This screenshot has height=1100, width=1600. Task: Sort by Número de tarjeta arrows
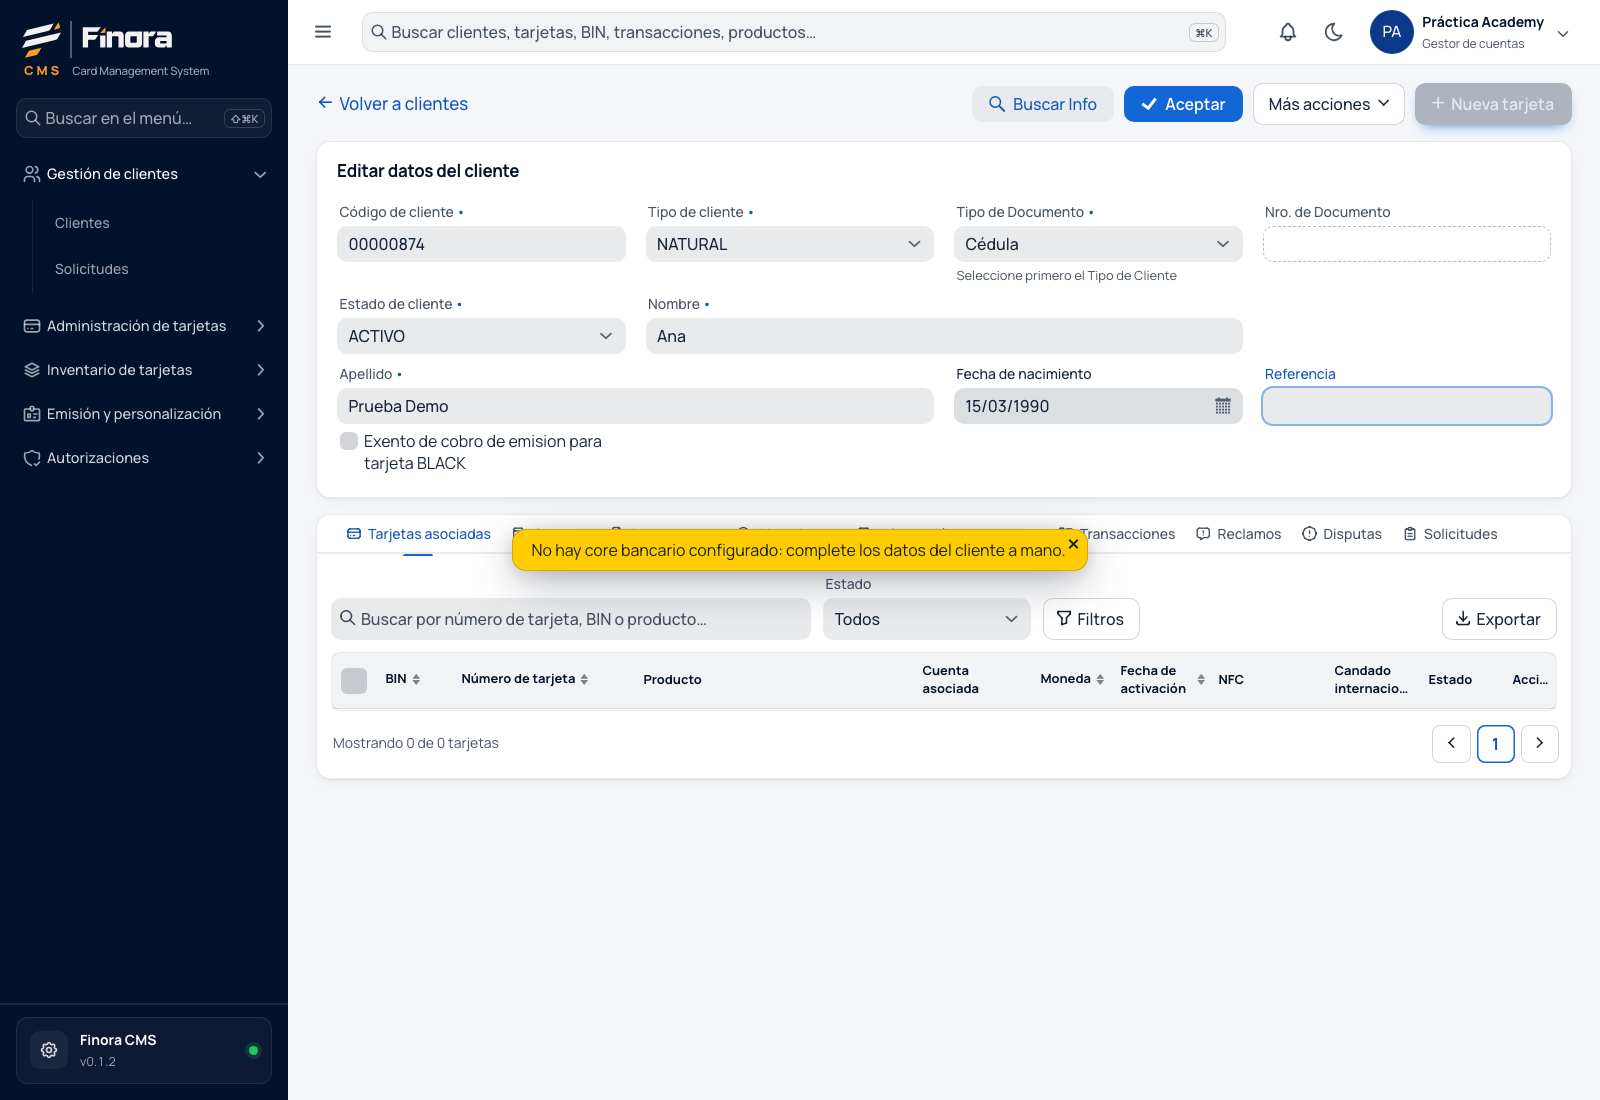click(584, 679)
